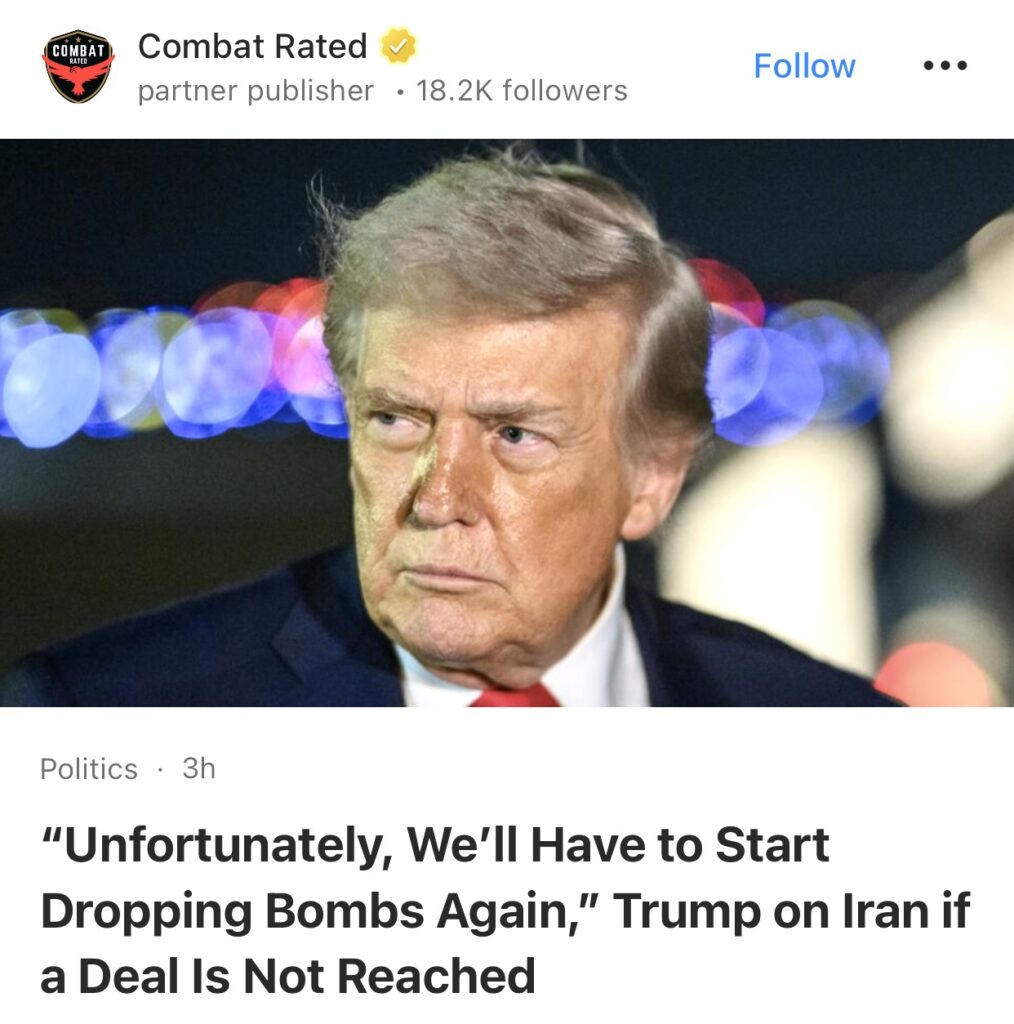The width and height of the screenshot is (1014, 1024).
Task: Expand post options via ellipsis dots
Action: (x=945, y=65)
